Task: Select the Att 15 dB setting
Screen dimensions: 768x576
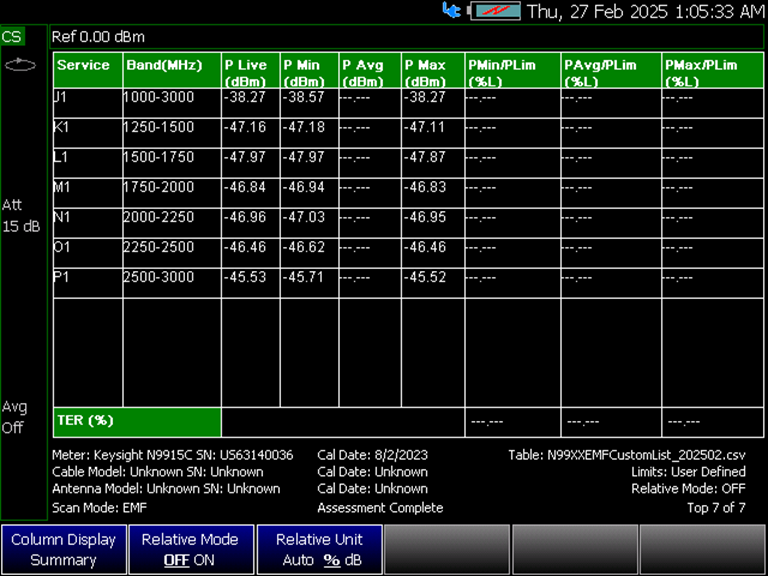Action: (21, 216)
